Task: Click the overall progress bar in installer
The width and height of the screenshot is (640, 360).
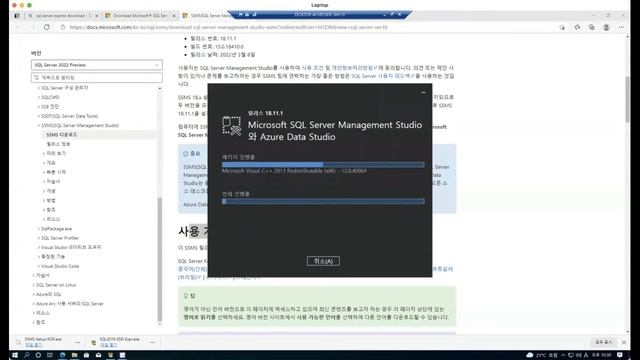Action: pyautogui.click(x=323, y=201)
